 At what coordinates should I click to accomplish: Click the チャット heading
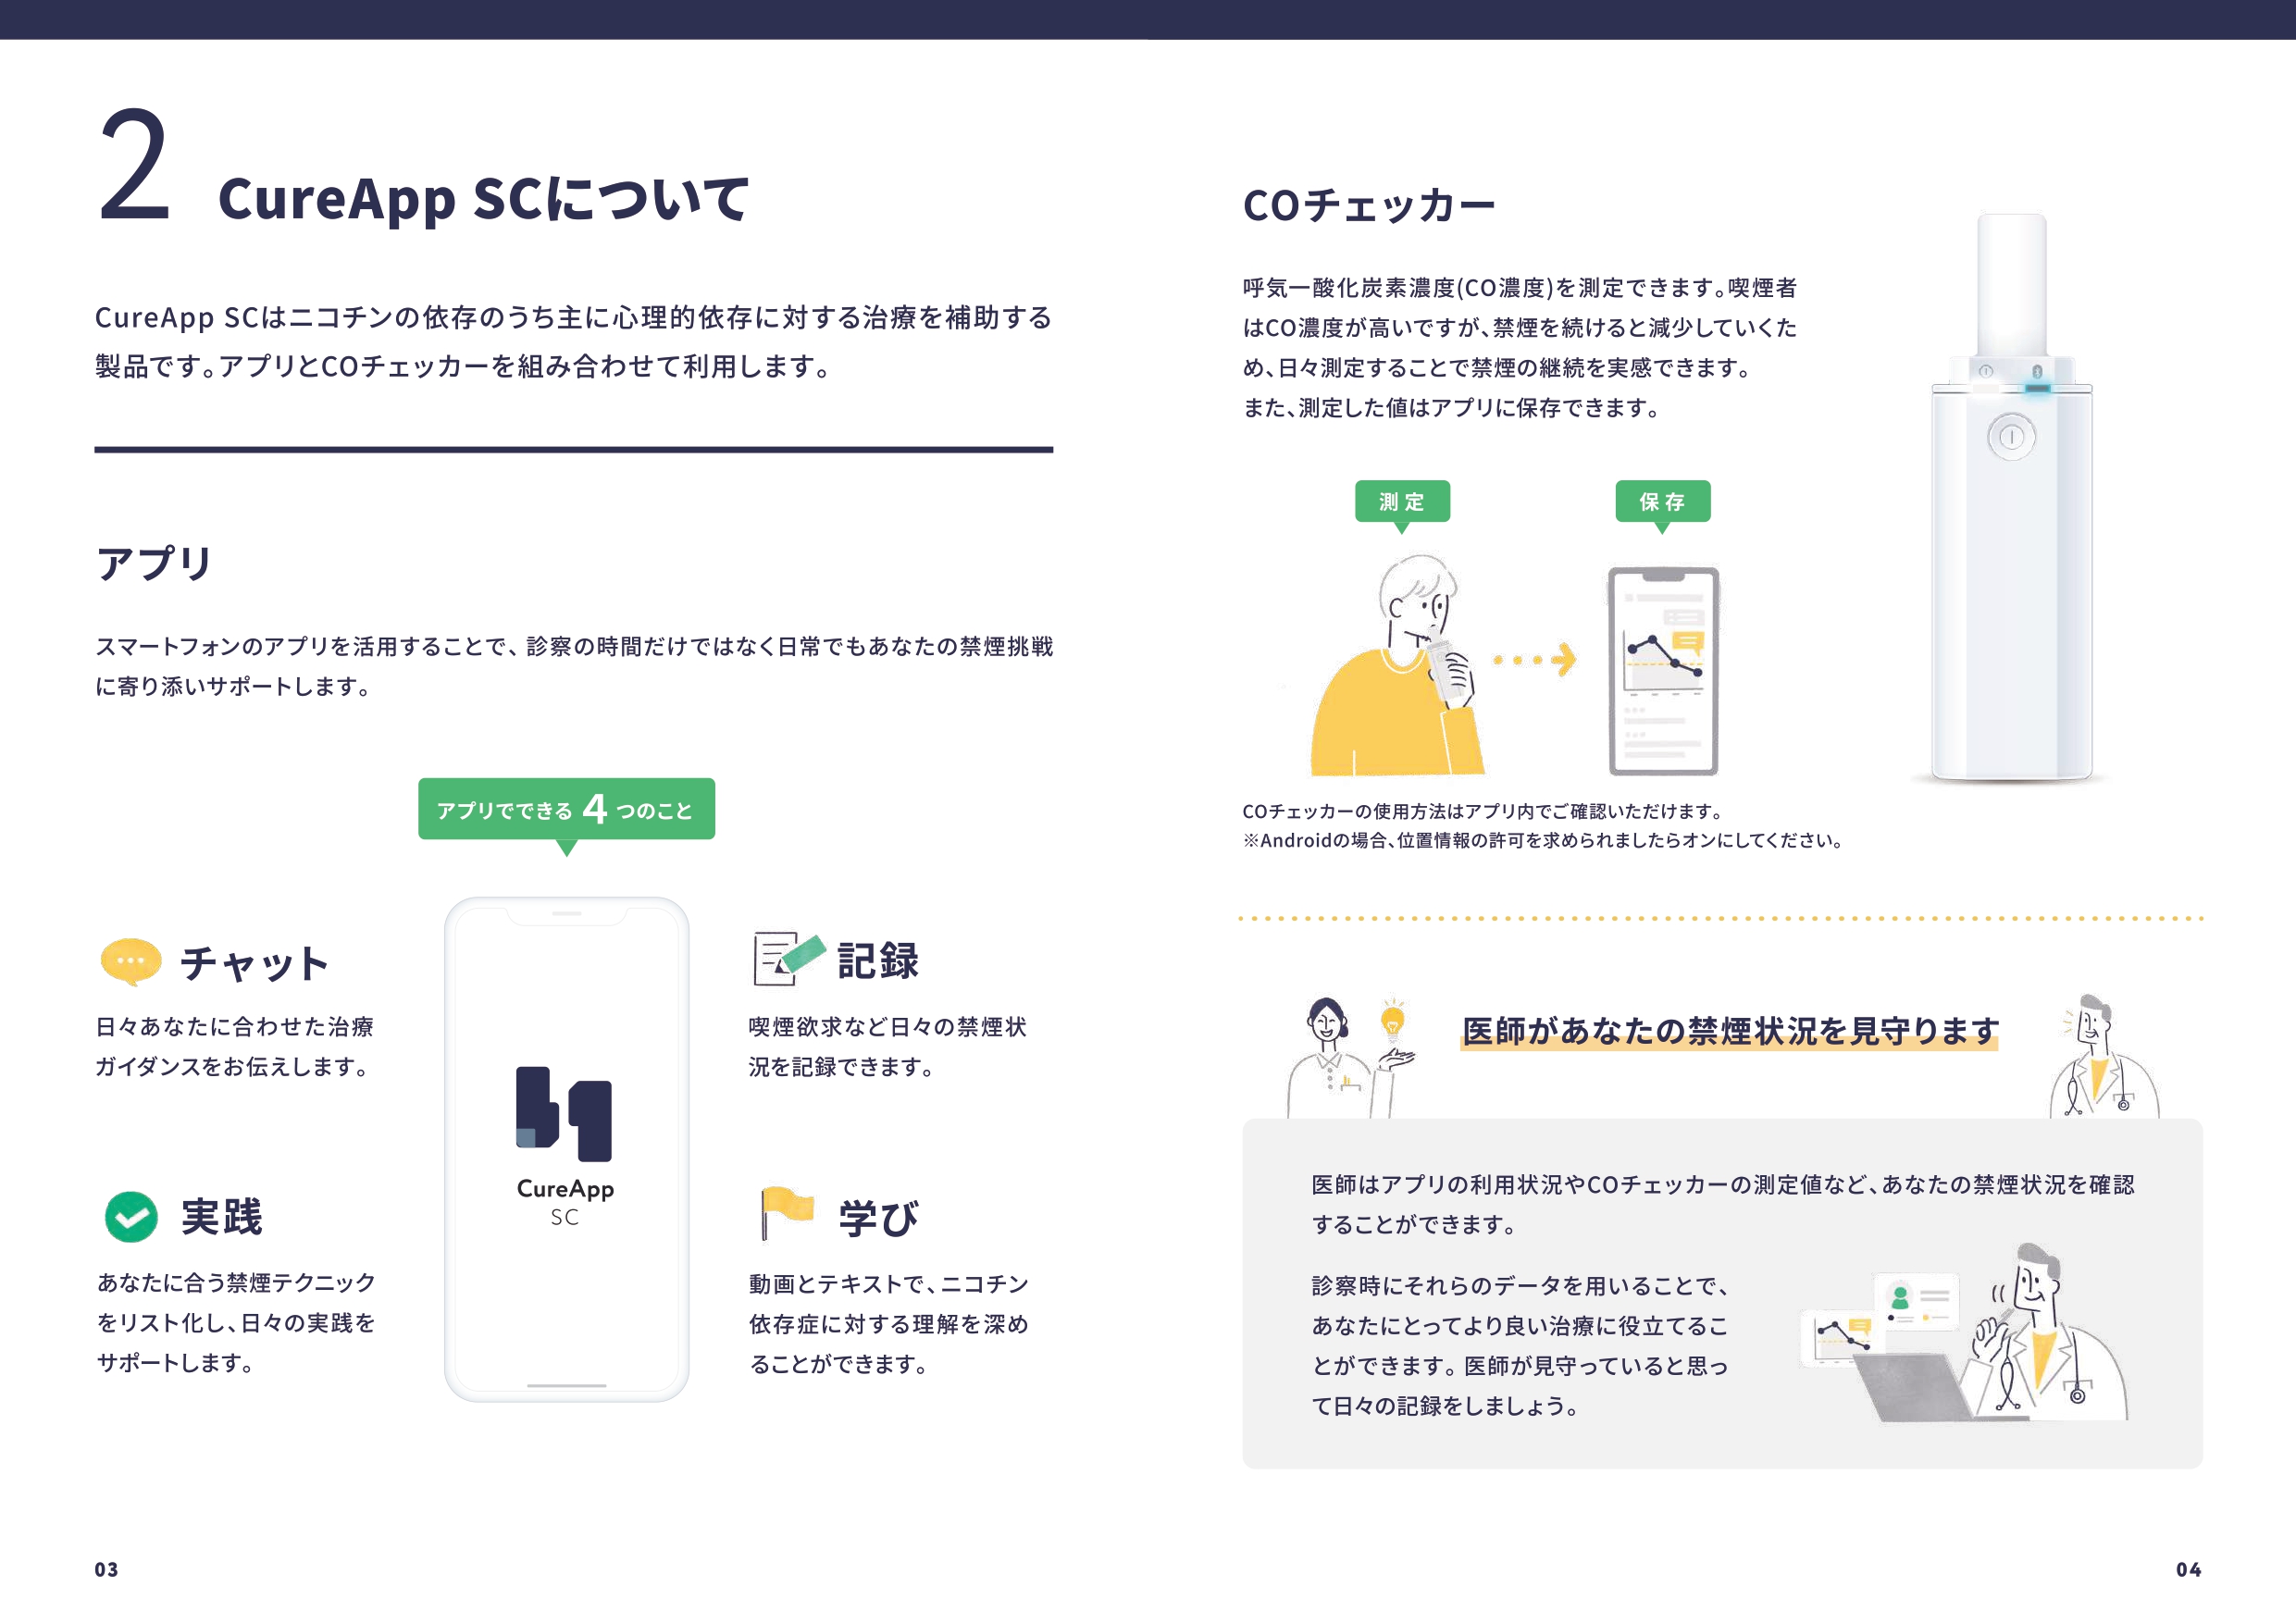pos(254,964)
